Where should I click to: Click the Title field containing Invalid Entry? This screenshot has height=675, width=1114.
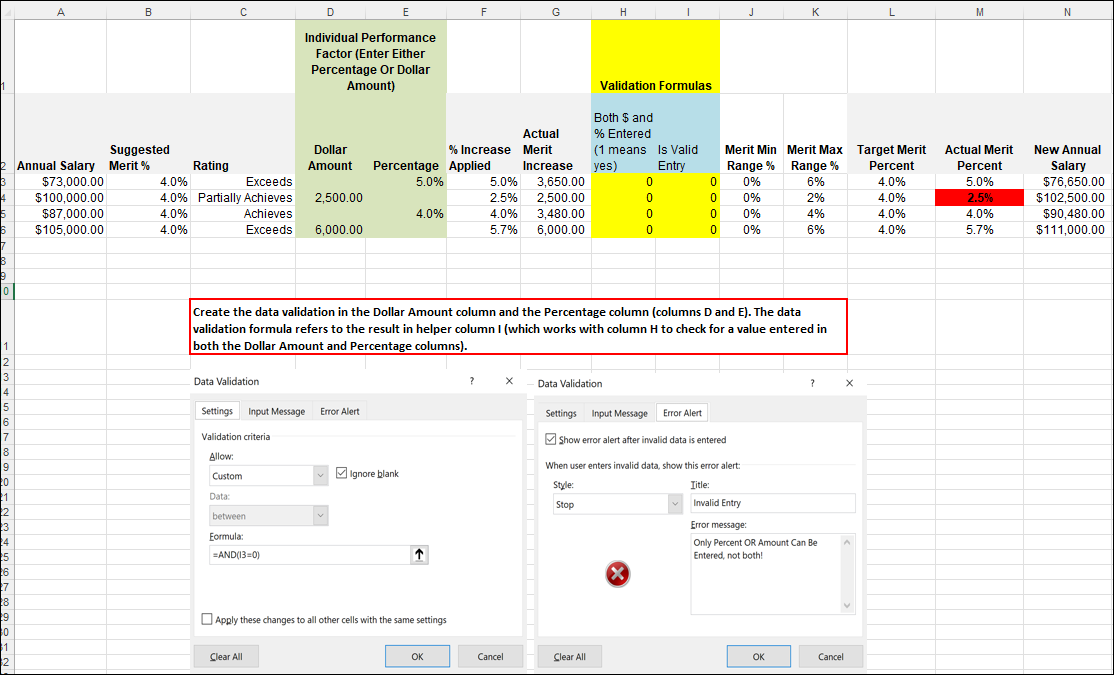point(772,503)
